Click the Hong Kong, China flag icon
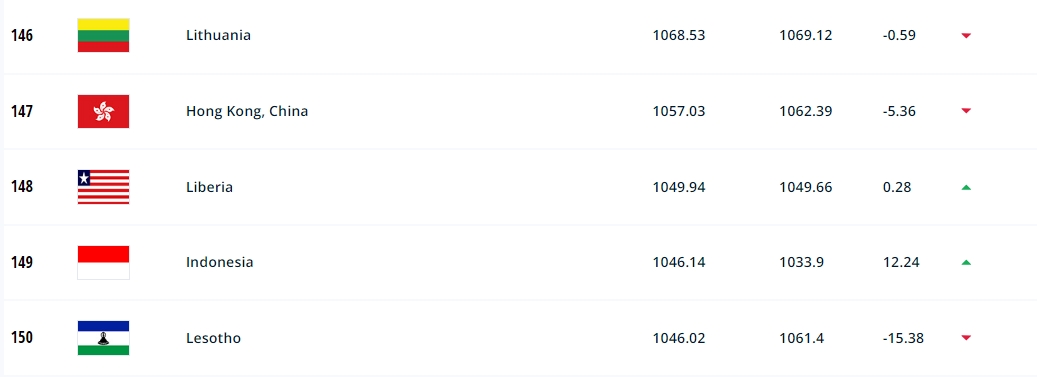The width and height of the screenshot is (1037, 377). pyautogui.click(x=103, y=111)
